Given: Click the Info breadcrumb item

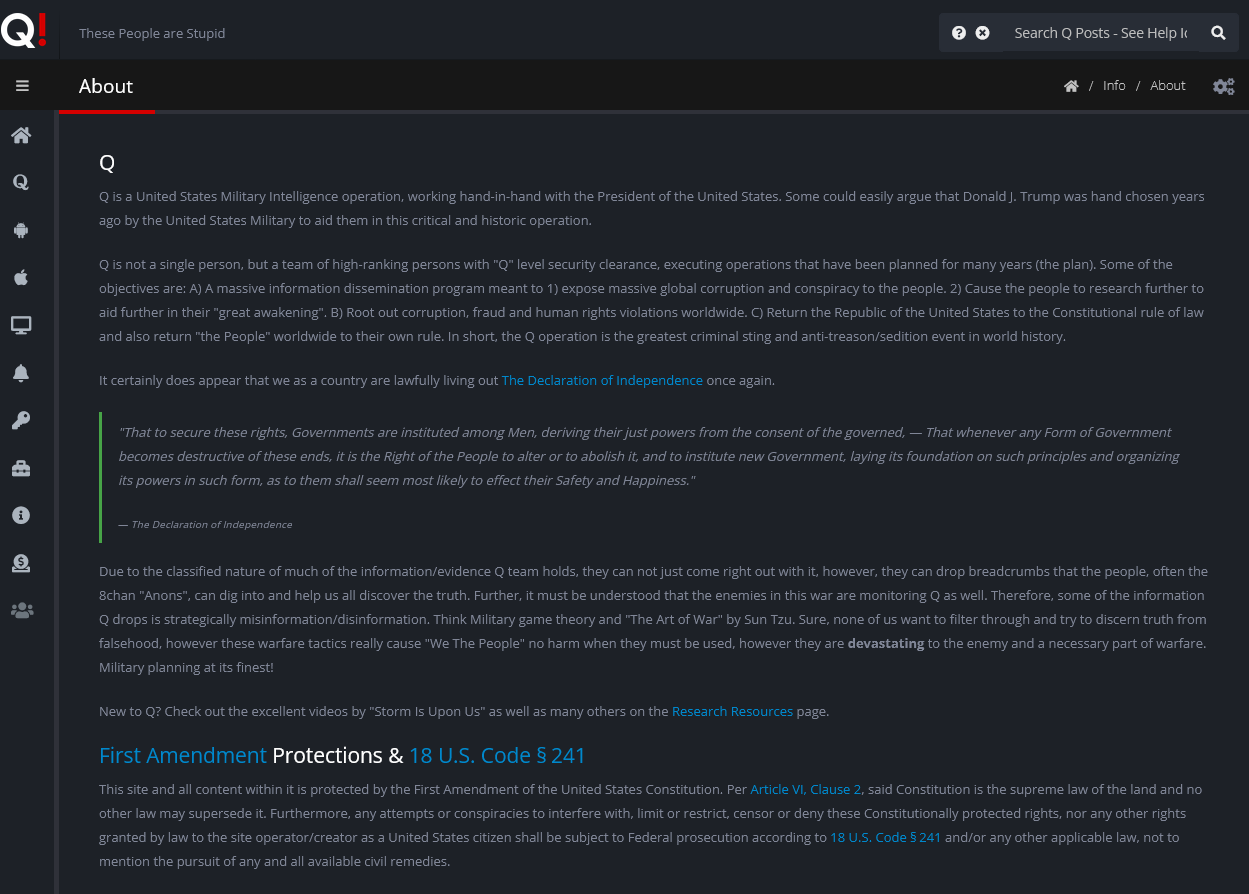Looking at the screenshot, I should [x=1114, y=86].
